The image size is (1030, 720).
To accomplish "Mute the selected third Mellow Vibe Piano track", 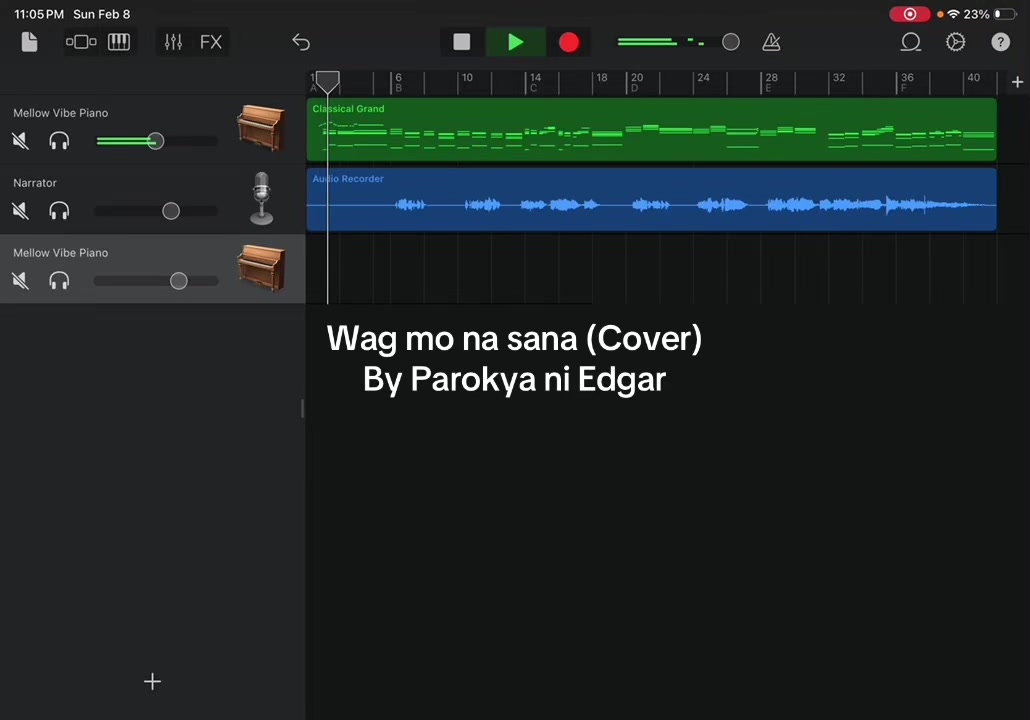I will (20, 281).
